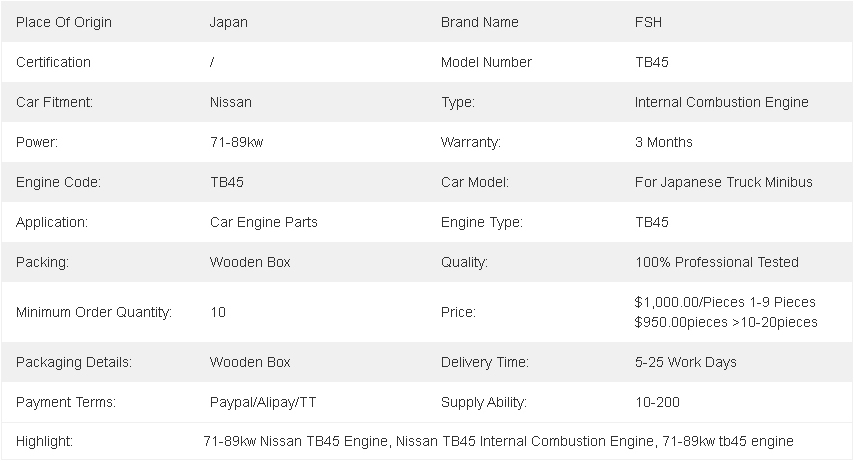This screenshot has height=461, width=854.
Task: Click the '71-89kw tb45 engine' highlight keyword
Action: 728,441
